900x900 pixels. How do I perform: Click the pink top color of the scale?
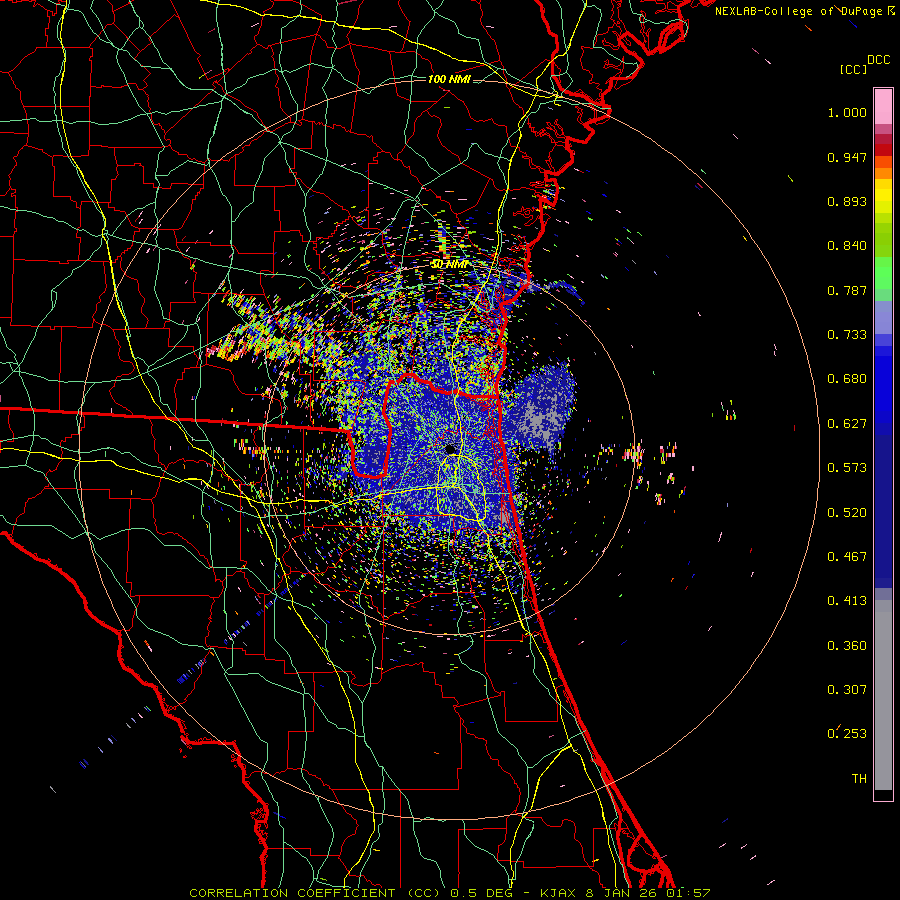[883, 107]
